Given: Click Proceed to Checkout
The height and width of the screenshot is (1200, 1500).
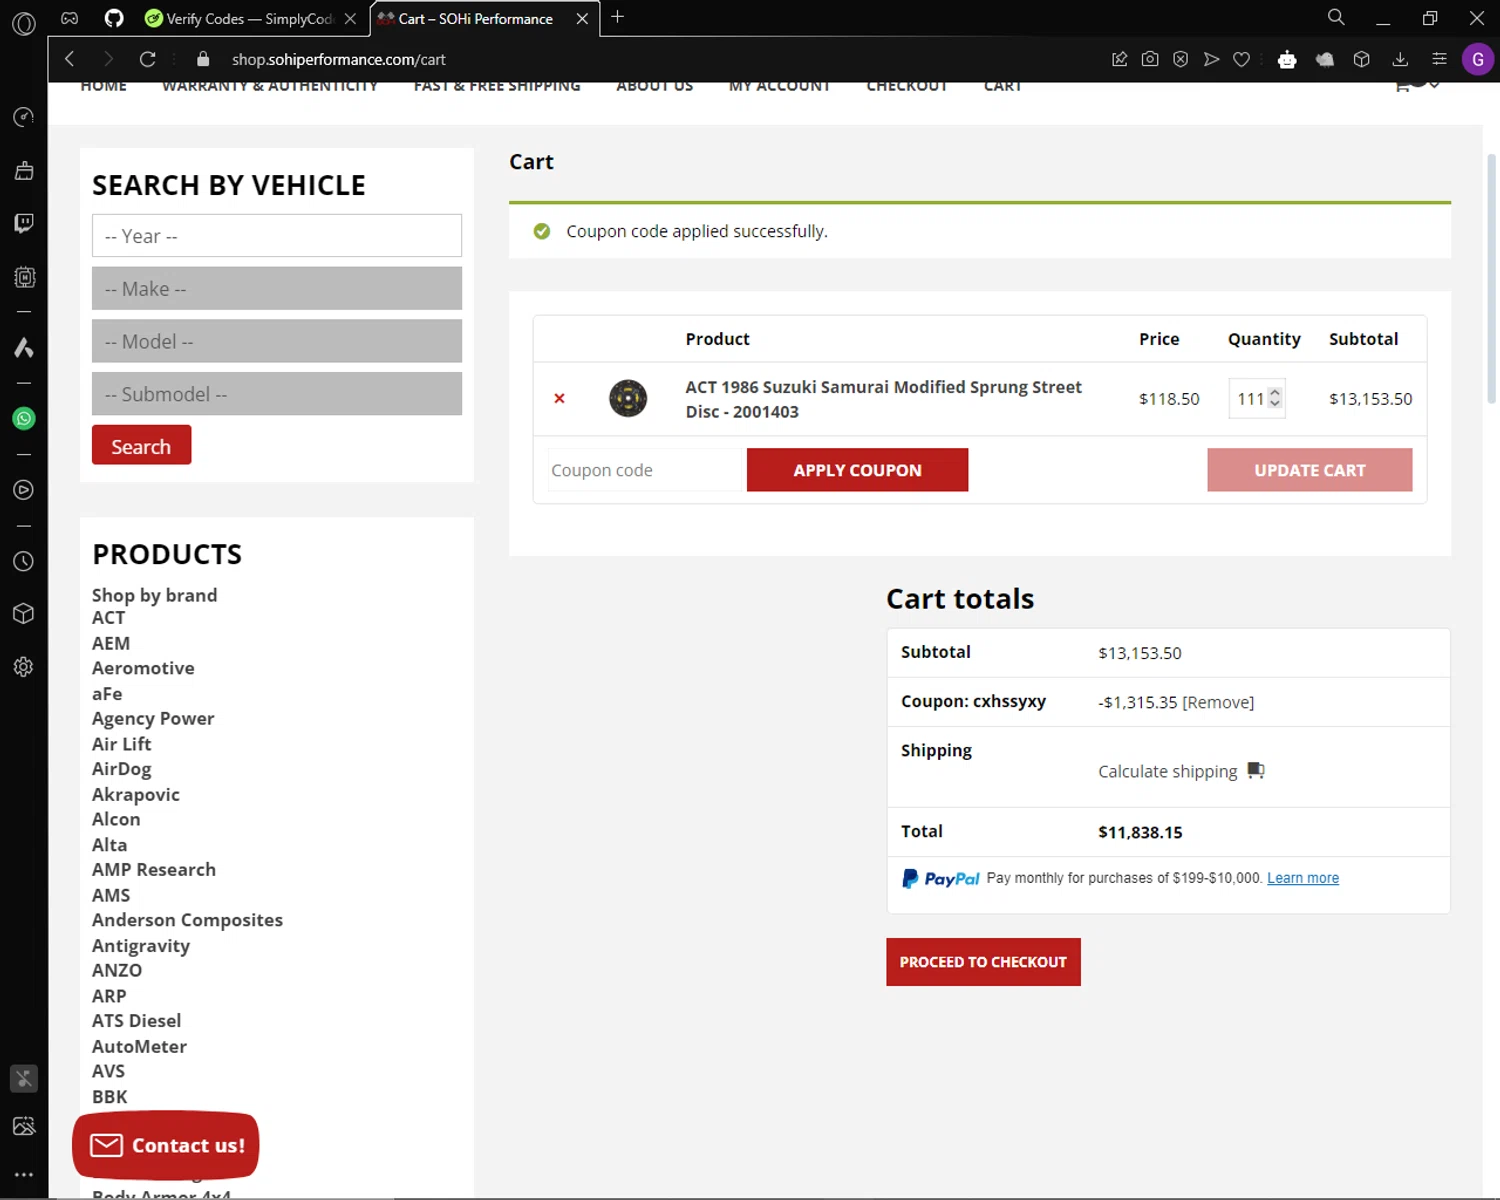Looking at the screenshot, I should [983, 962].
